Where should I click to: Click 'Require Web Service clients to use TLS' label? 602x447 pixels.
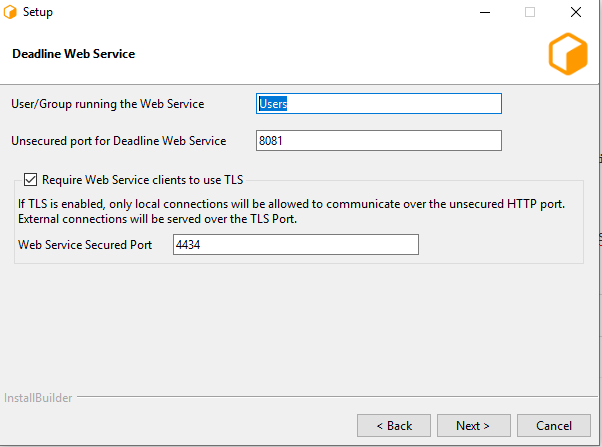pos(143,180)
